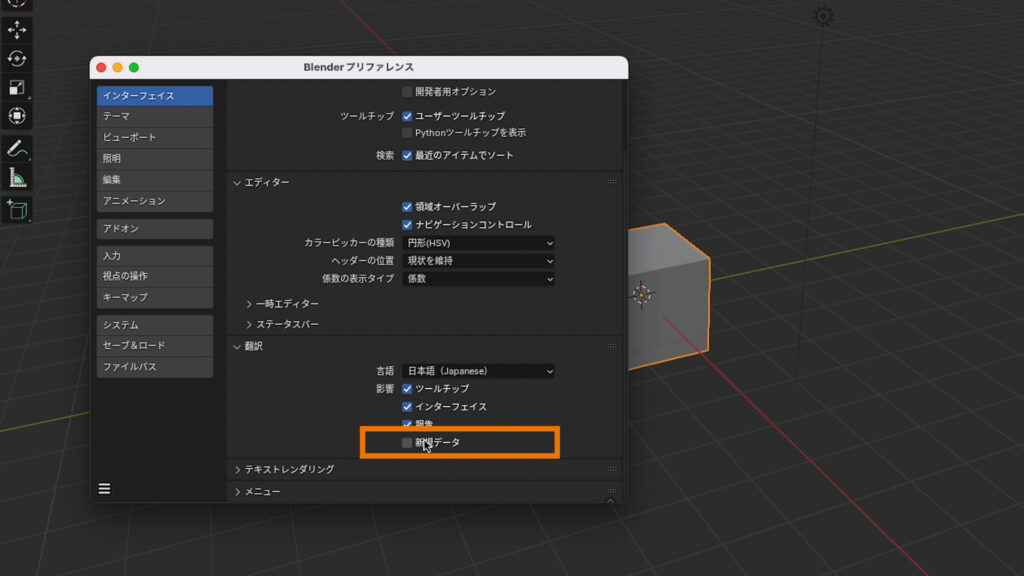The image size is (1024, 576).
Task: Open the 言語 language dropdown
Action: tap(478, 371)
